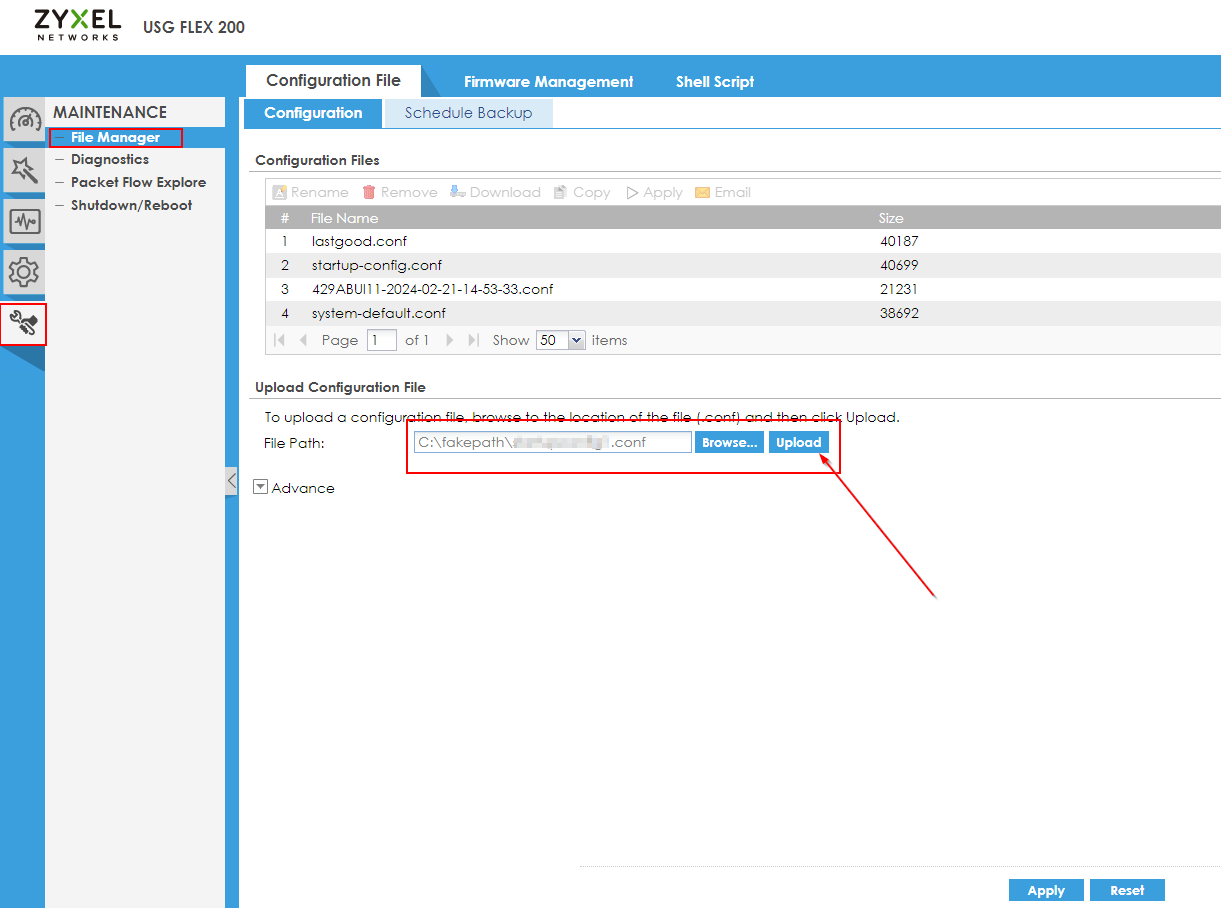This screenshot has width=1221, height=908.
Task: Switch to the Shell Script tab
Action: click(714, 82)
